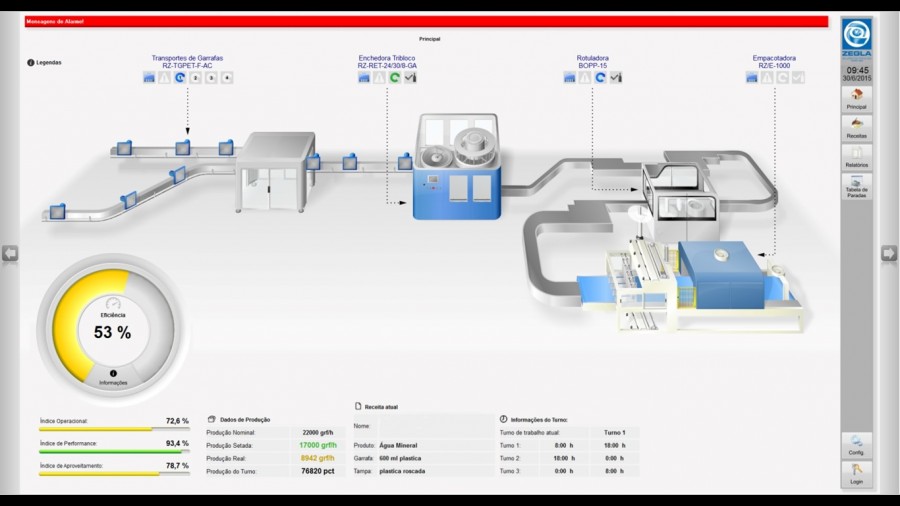The height and width of the screenshot is (506, 900).
Task: Click the Produção Setada value 17000 gr/h
Action: tap(318, 445)
